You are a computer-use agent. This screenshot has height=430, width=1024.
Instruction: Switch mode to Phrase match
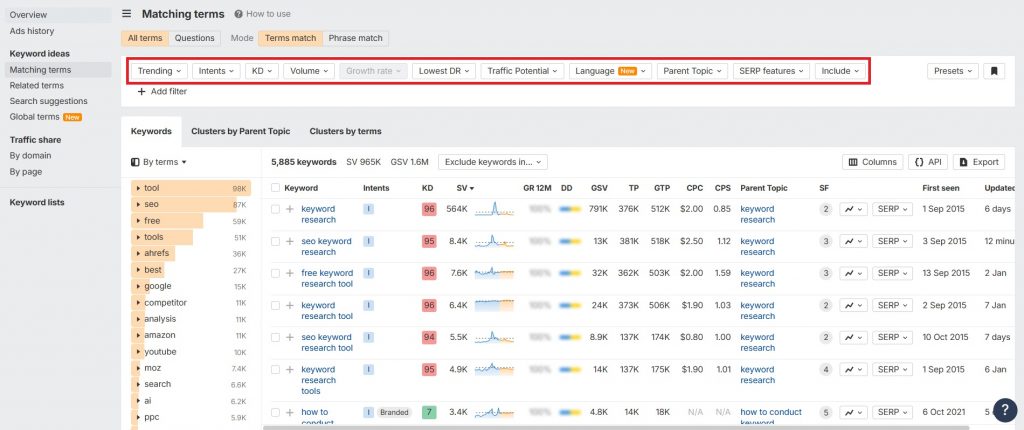[355, 38]
